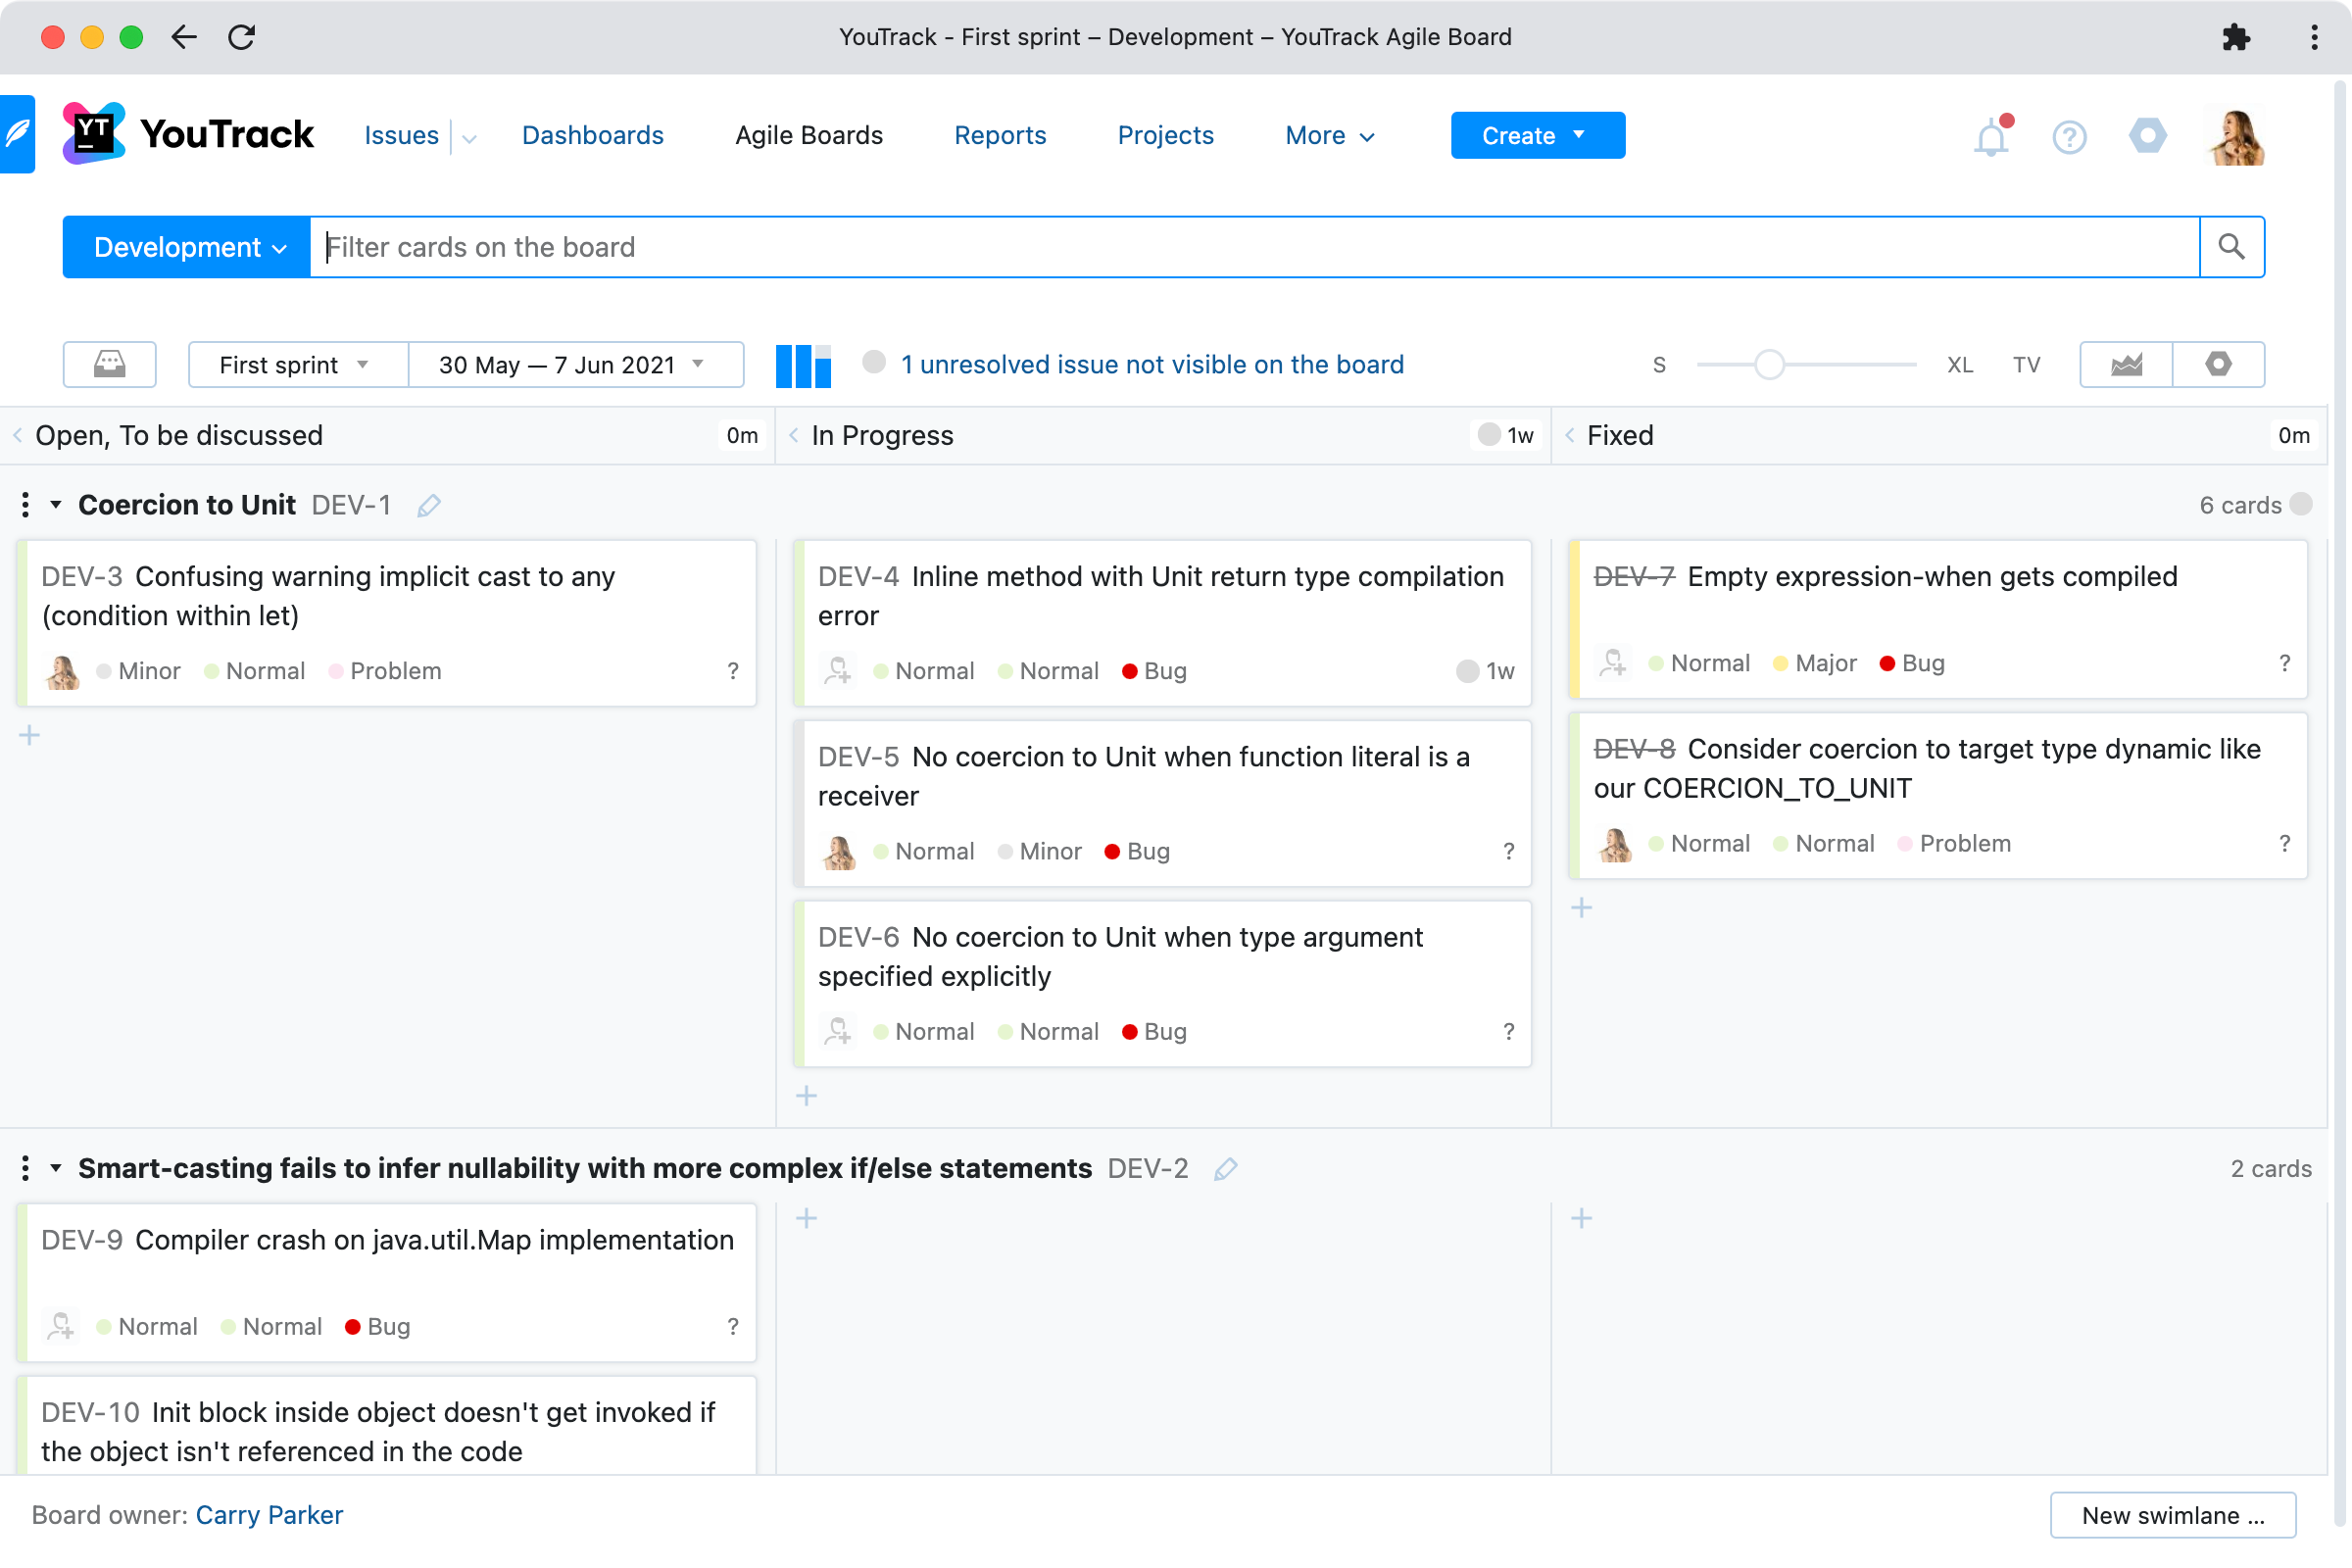Toggle TV mode for the board
Screen dimensions: 2352x1568
tap(2026, 365)
